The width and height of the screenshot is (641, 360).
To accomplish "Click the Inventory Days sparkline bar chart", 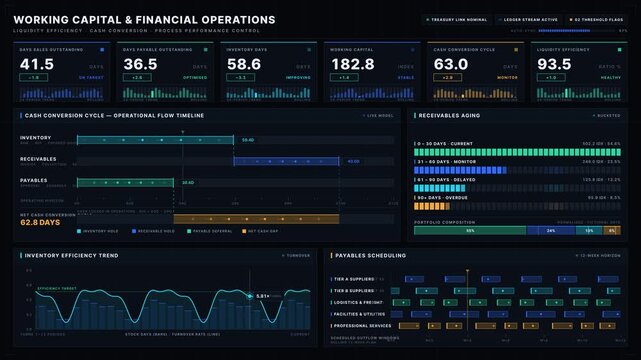I will pos(269,93).
